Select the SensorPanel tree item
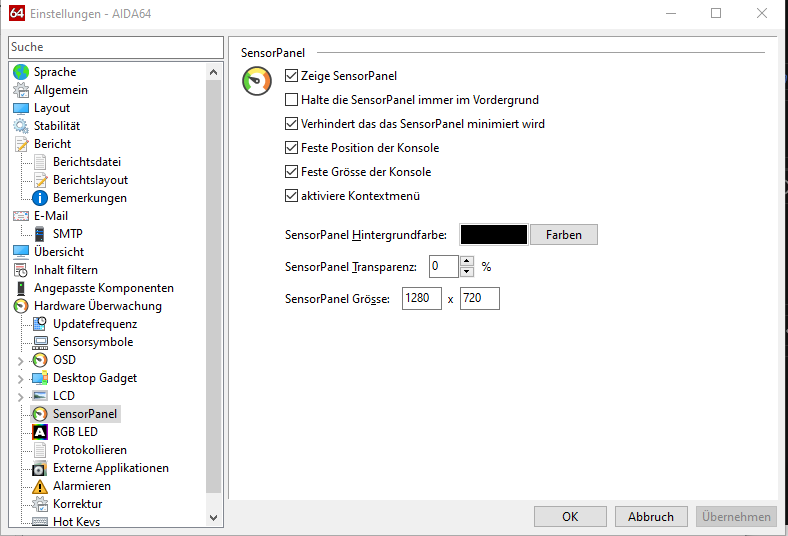 tap(85, 414)
